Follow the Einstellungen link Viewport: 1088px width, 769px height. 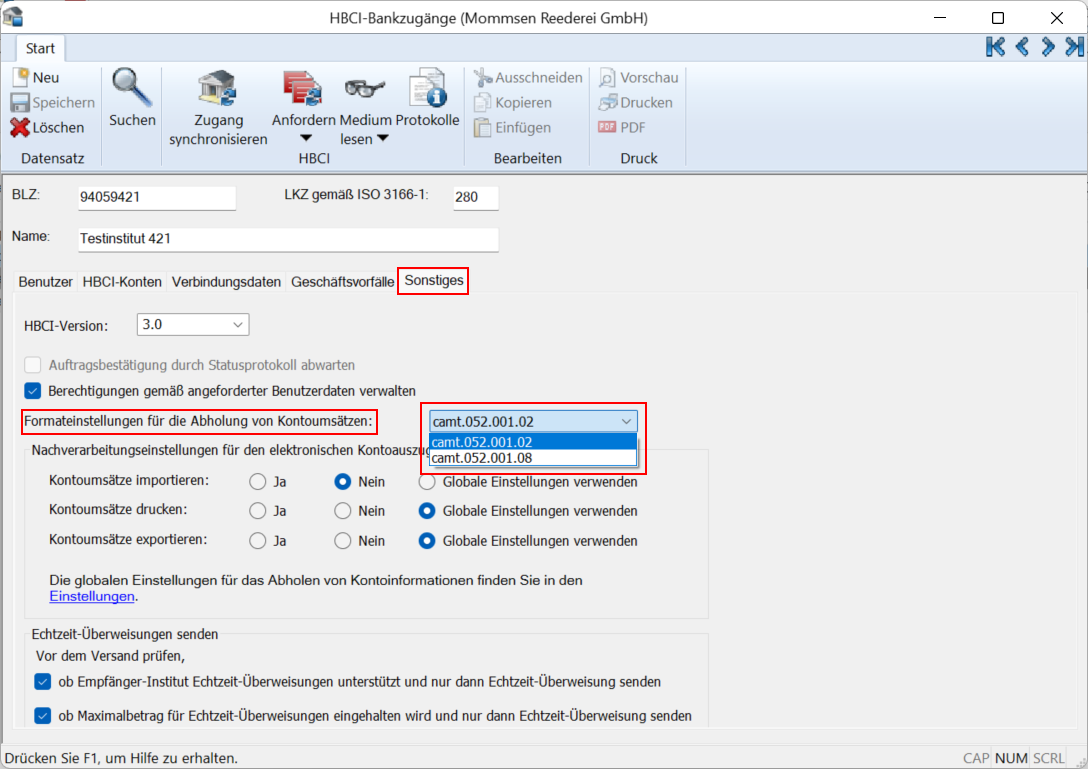[x=92, y=597]
